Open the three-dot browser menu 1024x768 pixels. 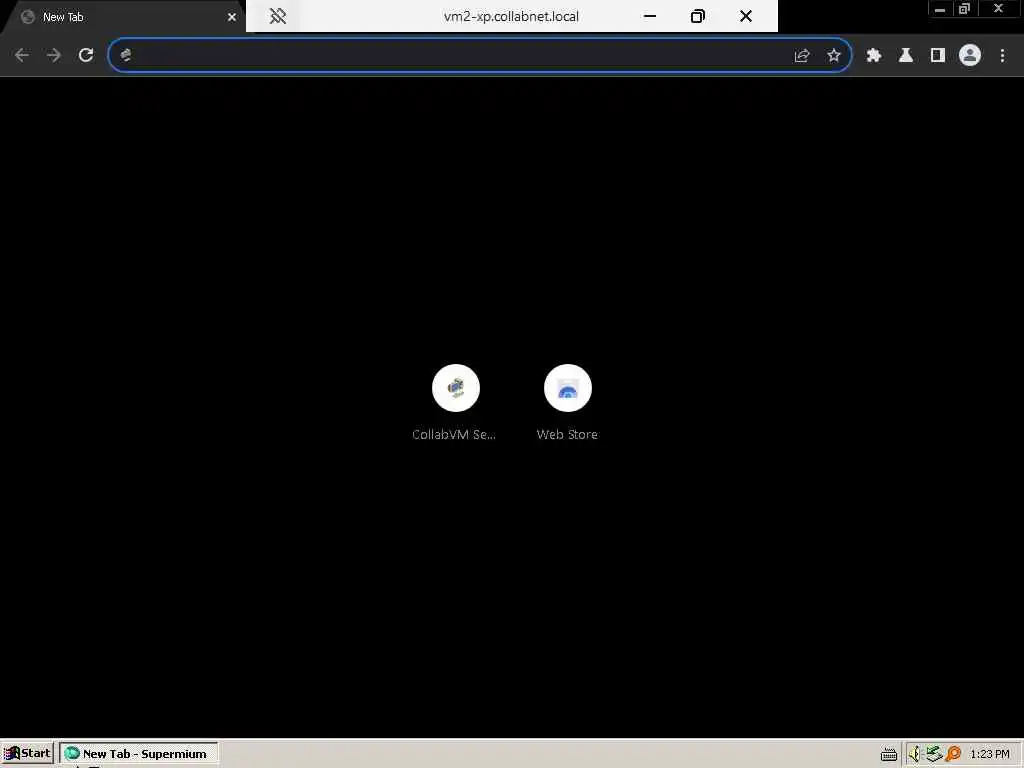coord(1002,56)
